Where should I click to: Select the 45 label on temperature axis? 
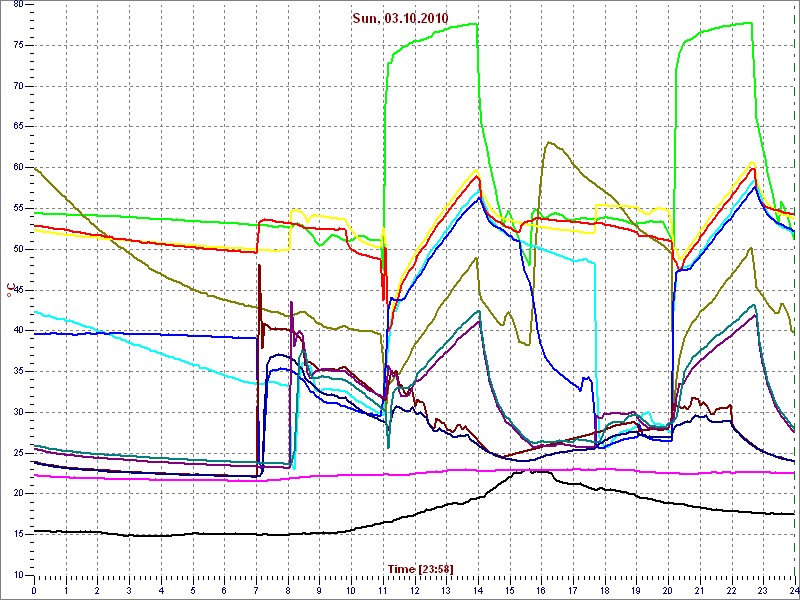tap(17, 290)
